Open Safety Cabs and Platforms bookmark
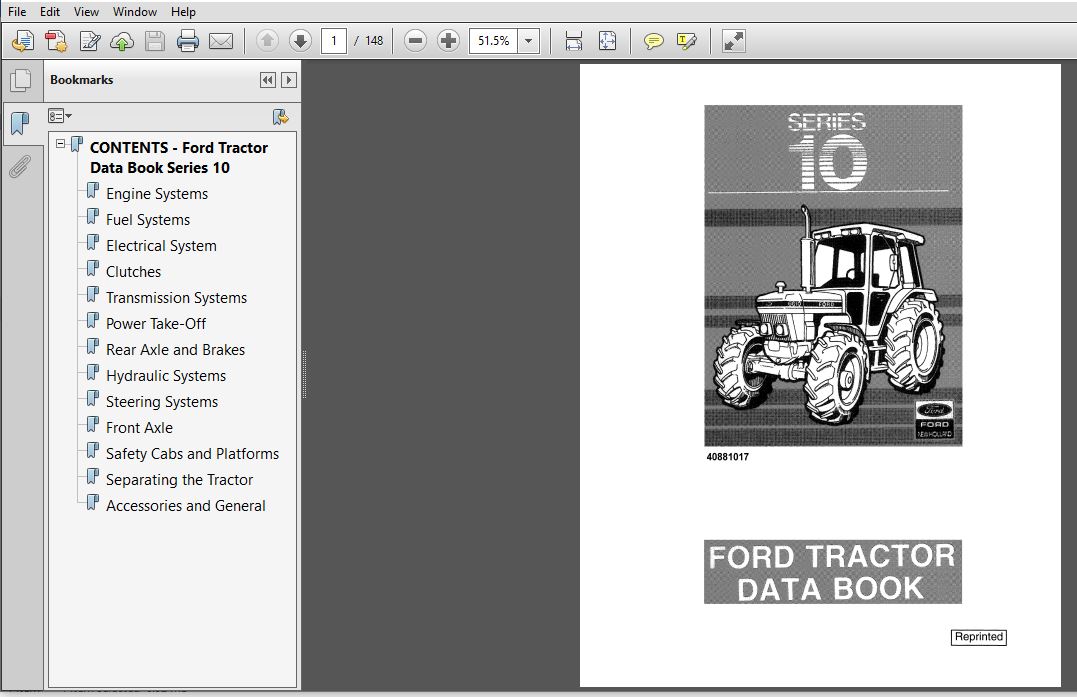Image resolution: width=1077 pixels, height=697 pixels. (192, 454)
